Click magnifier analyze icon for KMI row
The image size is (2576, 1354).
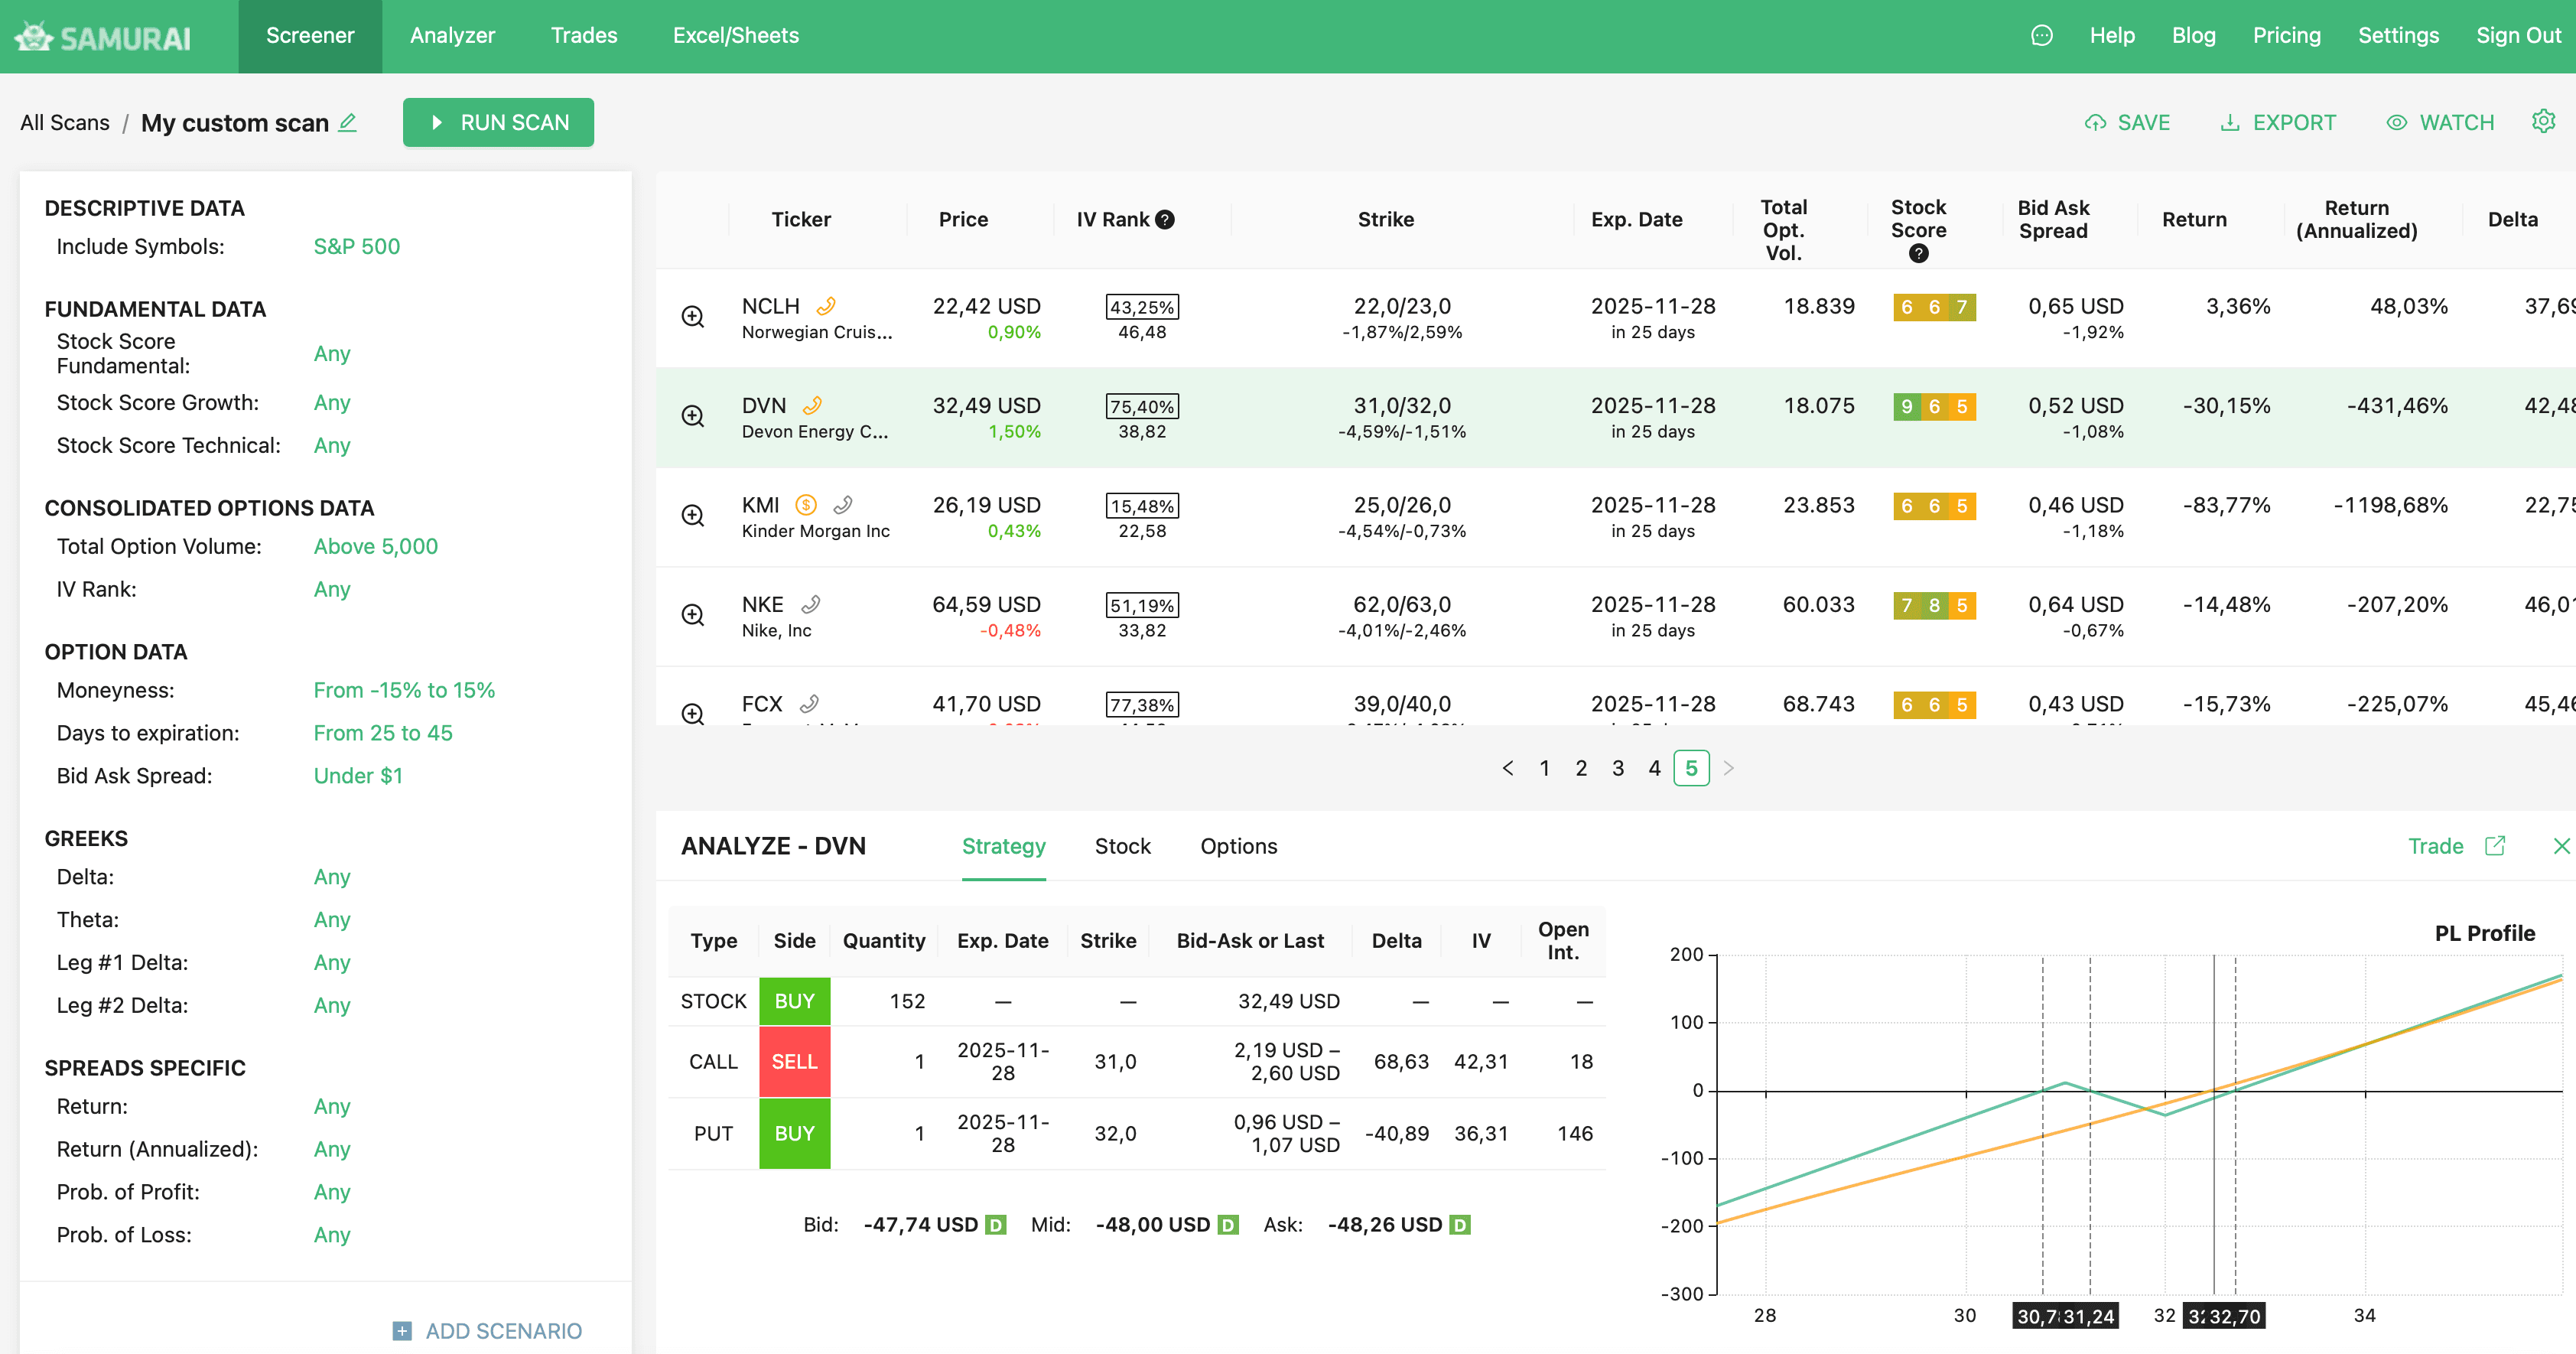point(693,516)
